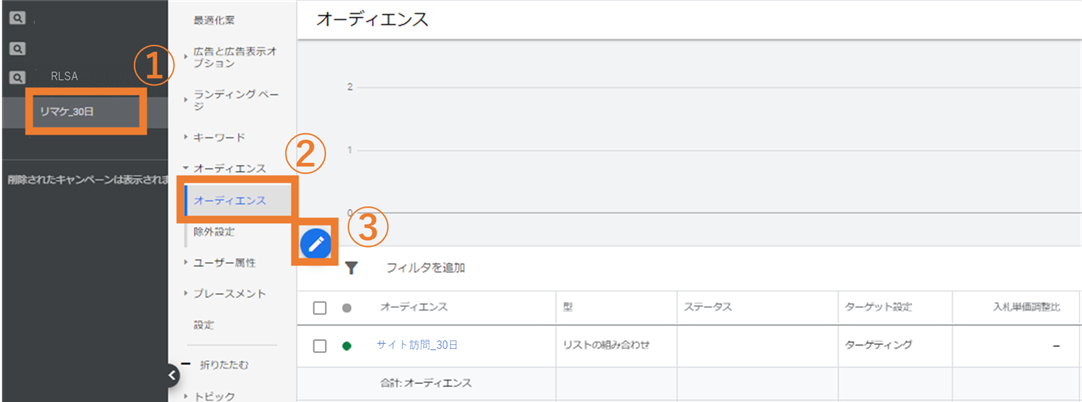Click the first search campaign magnifier icon

[17, 19]
